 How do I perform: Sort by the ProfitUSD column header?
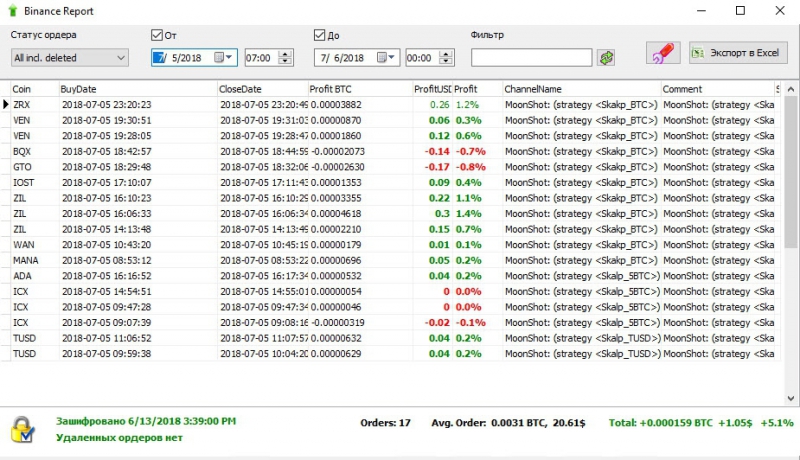[432, 89]
